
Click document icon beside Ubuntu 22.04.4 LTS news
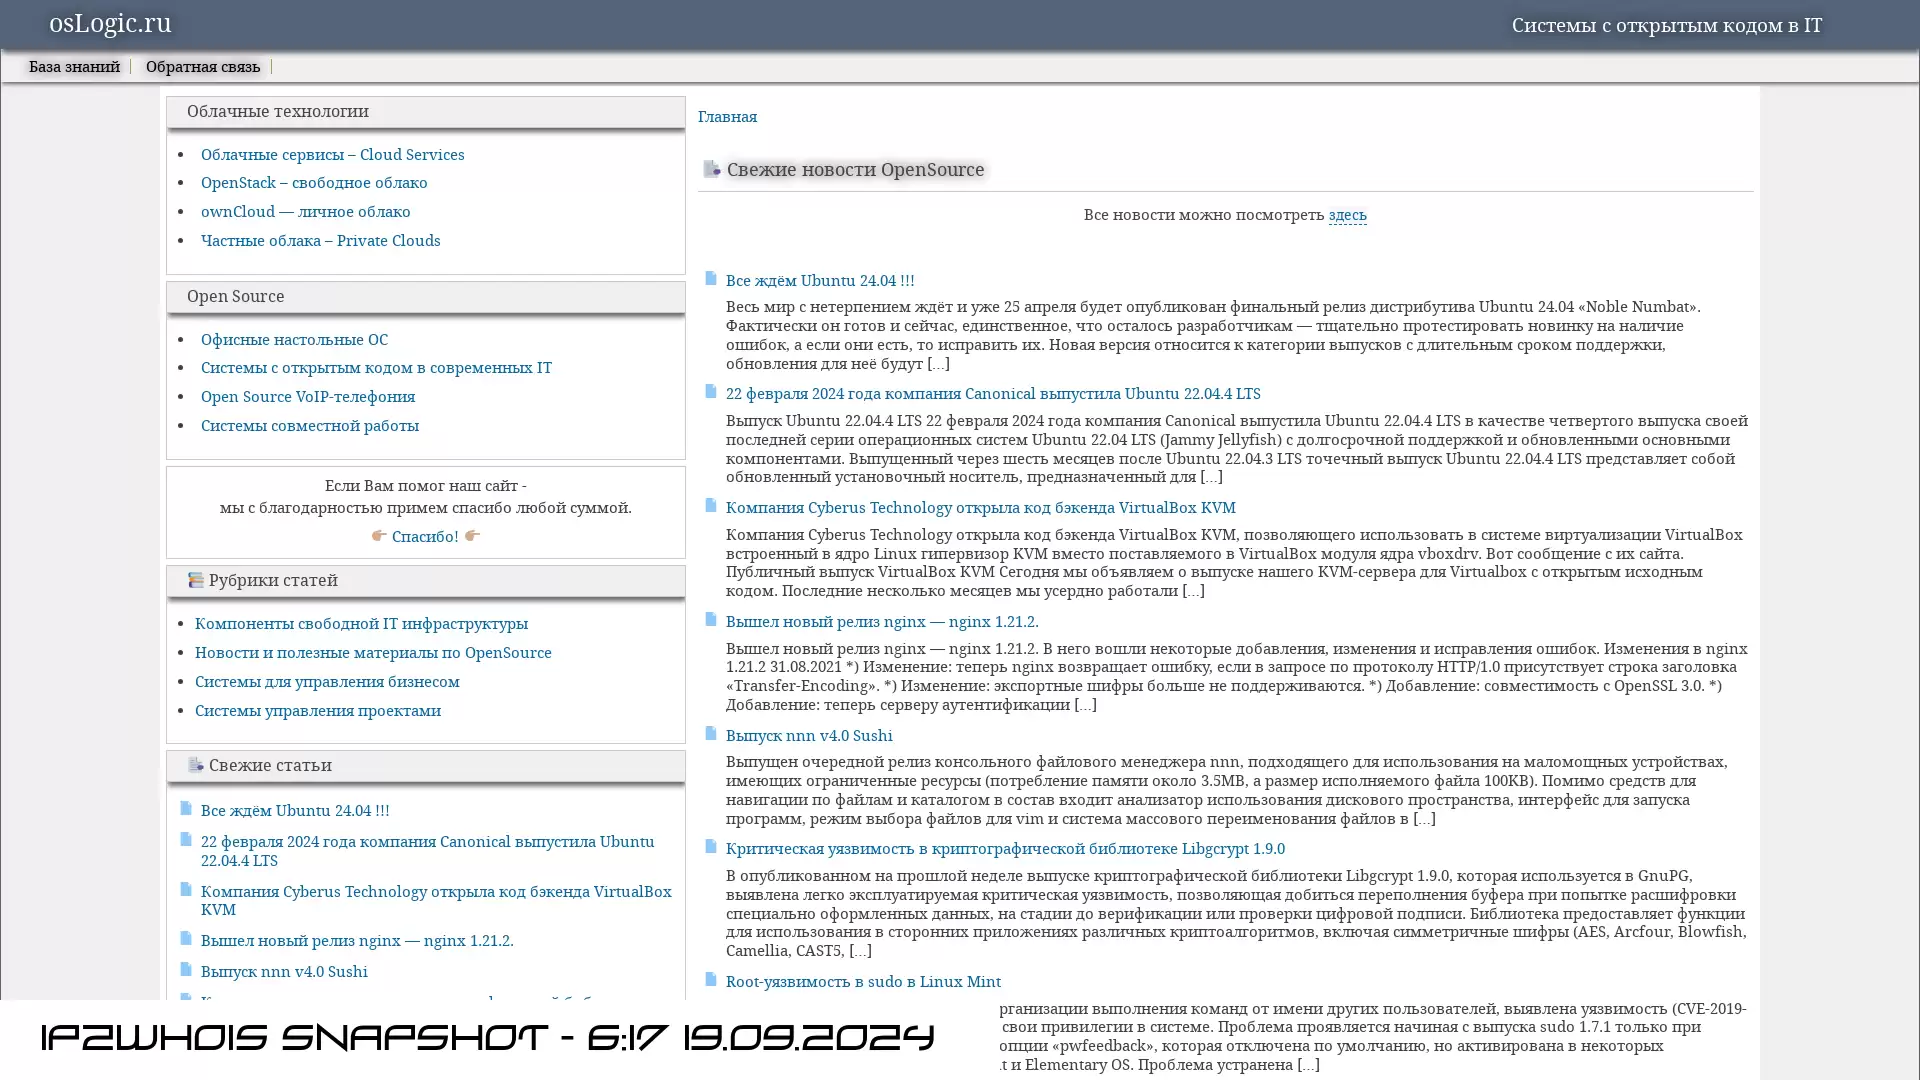[711, 391]
